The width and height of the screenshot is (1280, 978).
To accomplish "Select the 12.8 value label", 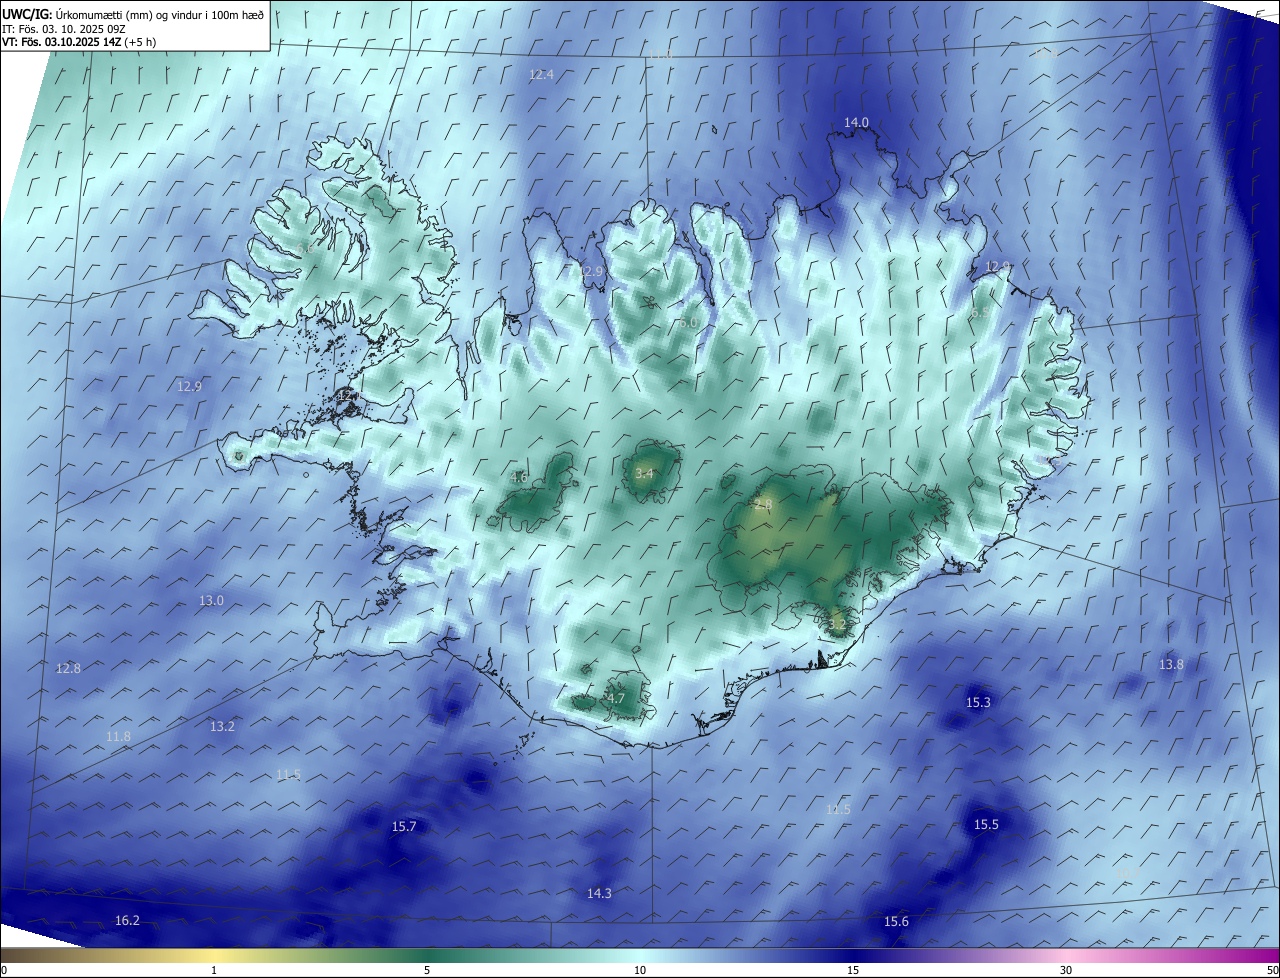I will (68, 669).
